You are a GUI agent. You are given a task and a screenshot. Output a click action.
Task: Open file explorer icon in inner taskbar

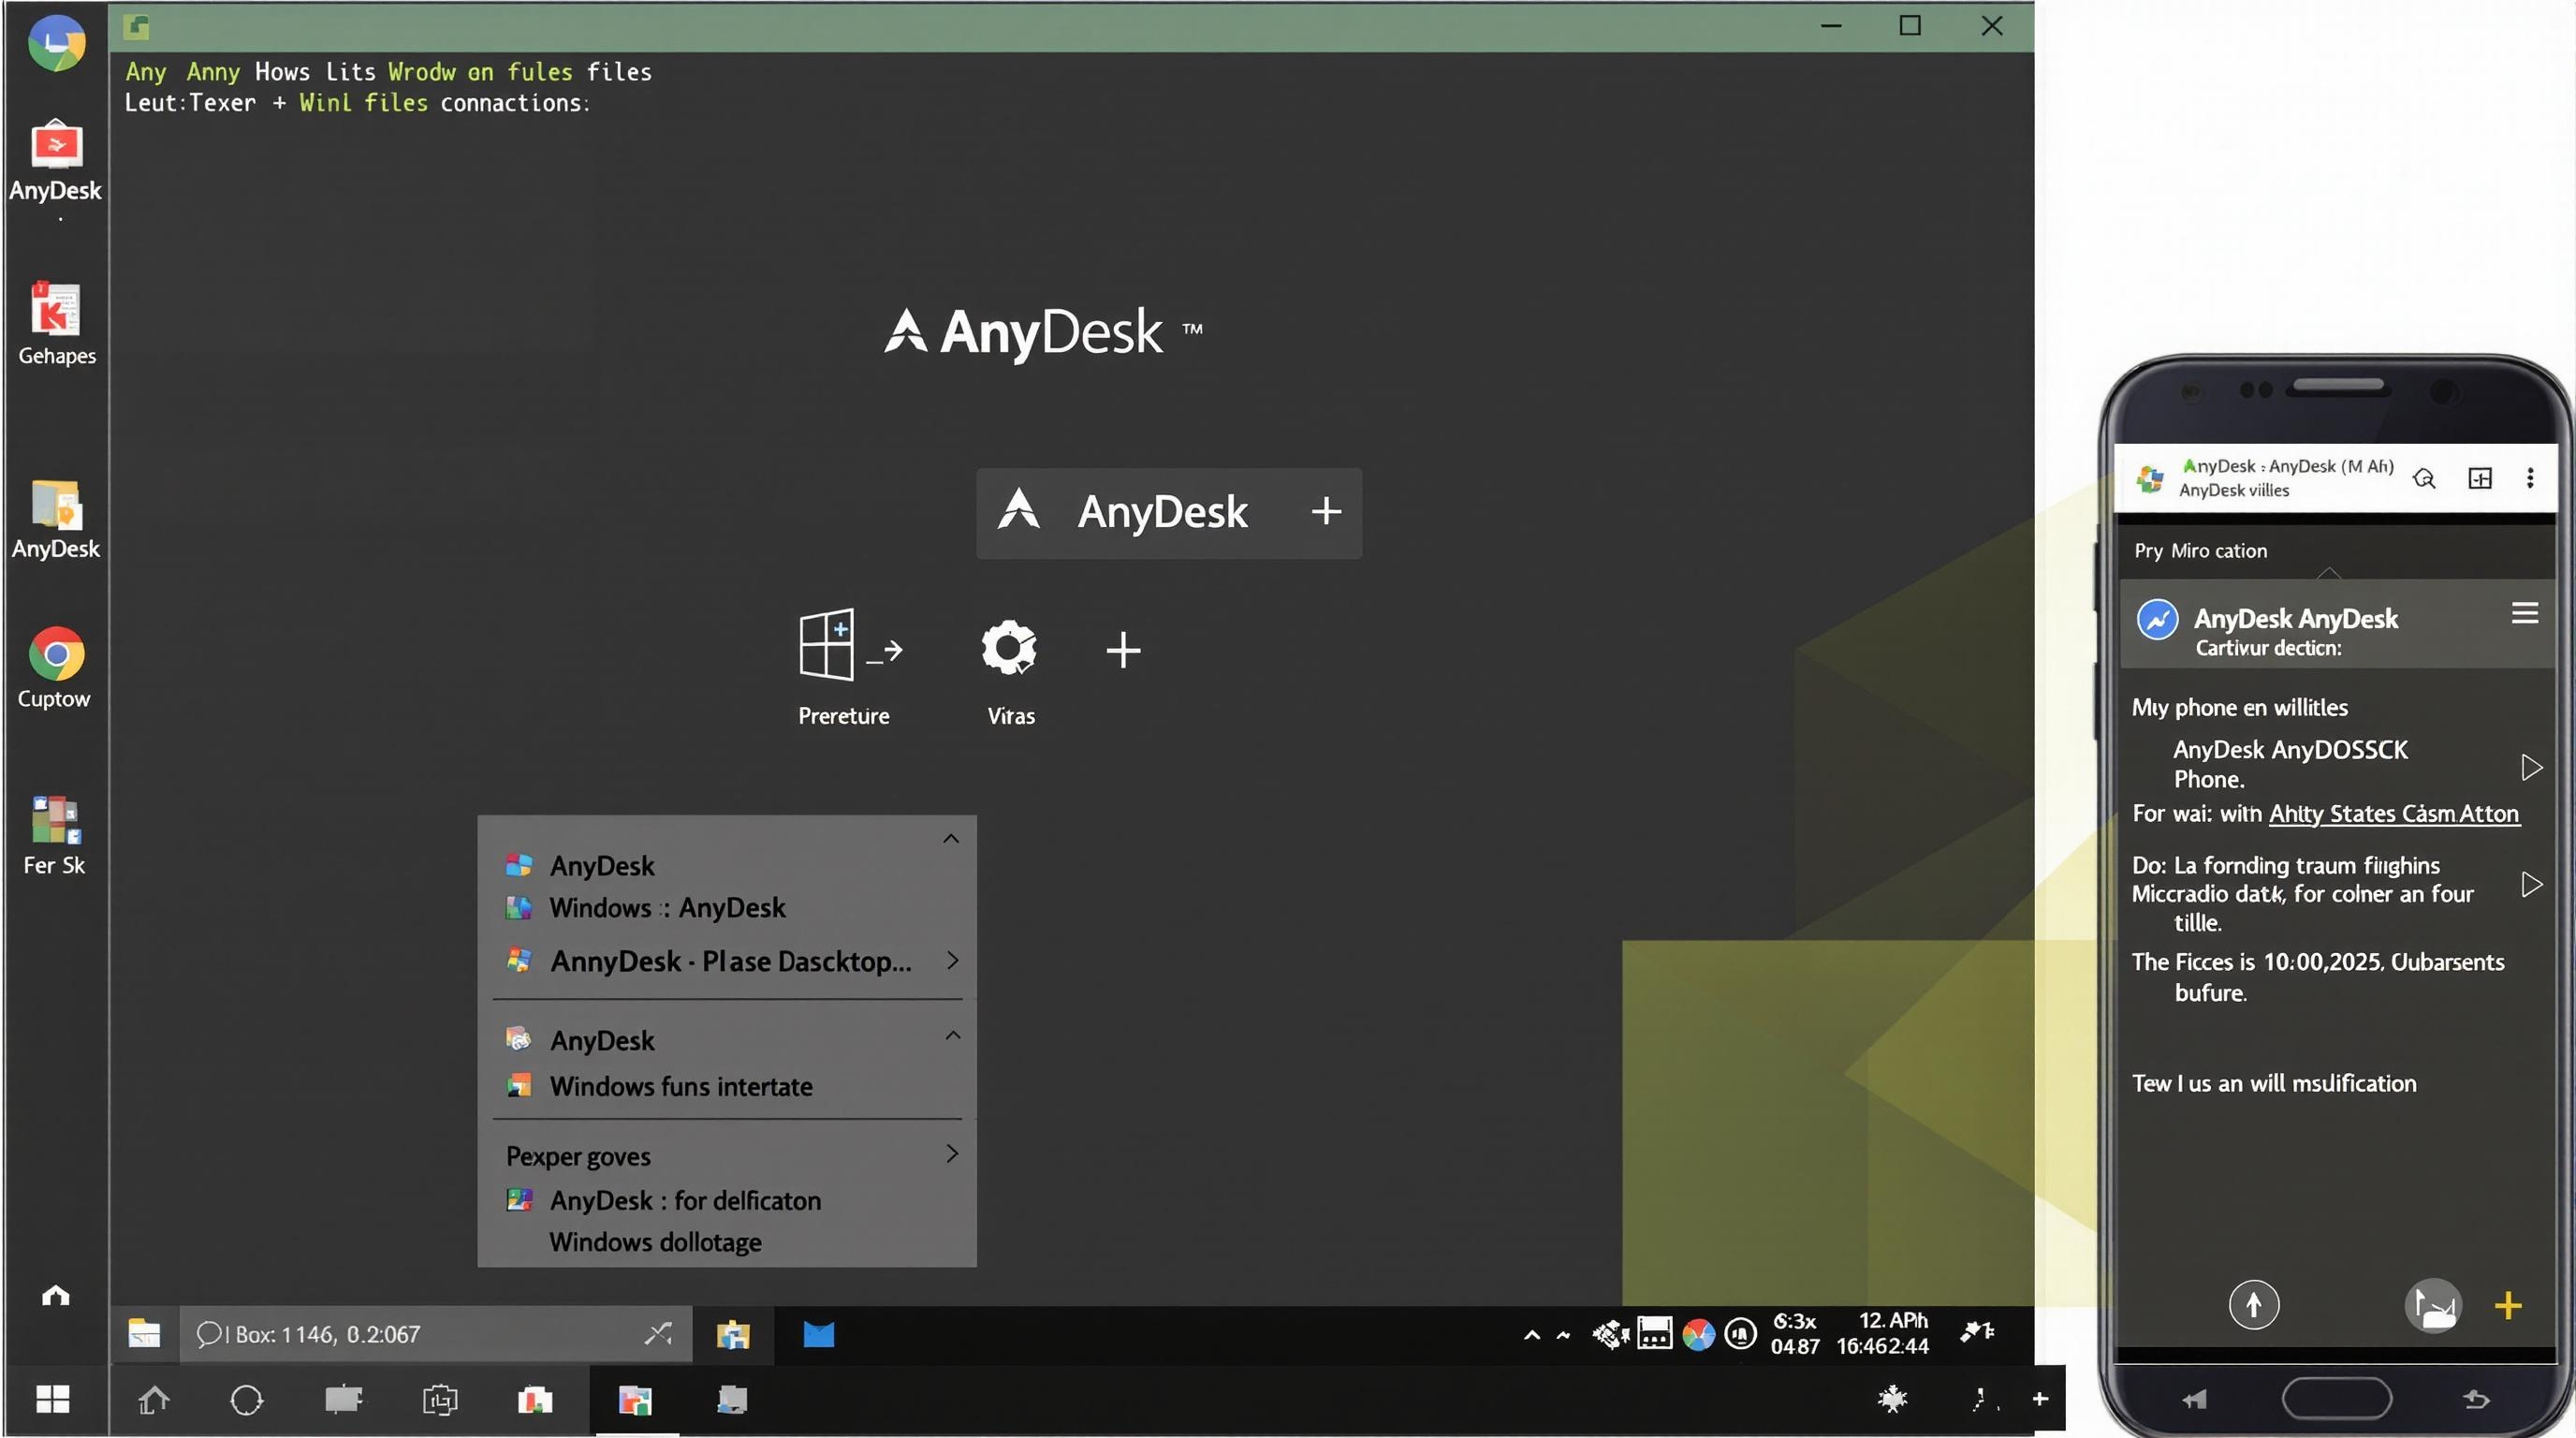pos(144,1334)
